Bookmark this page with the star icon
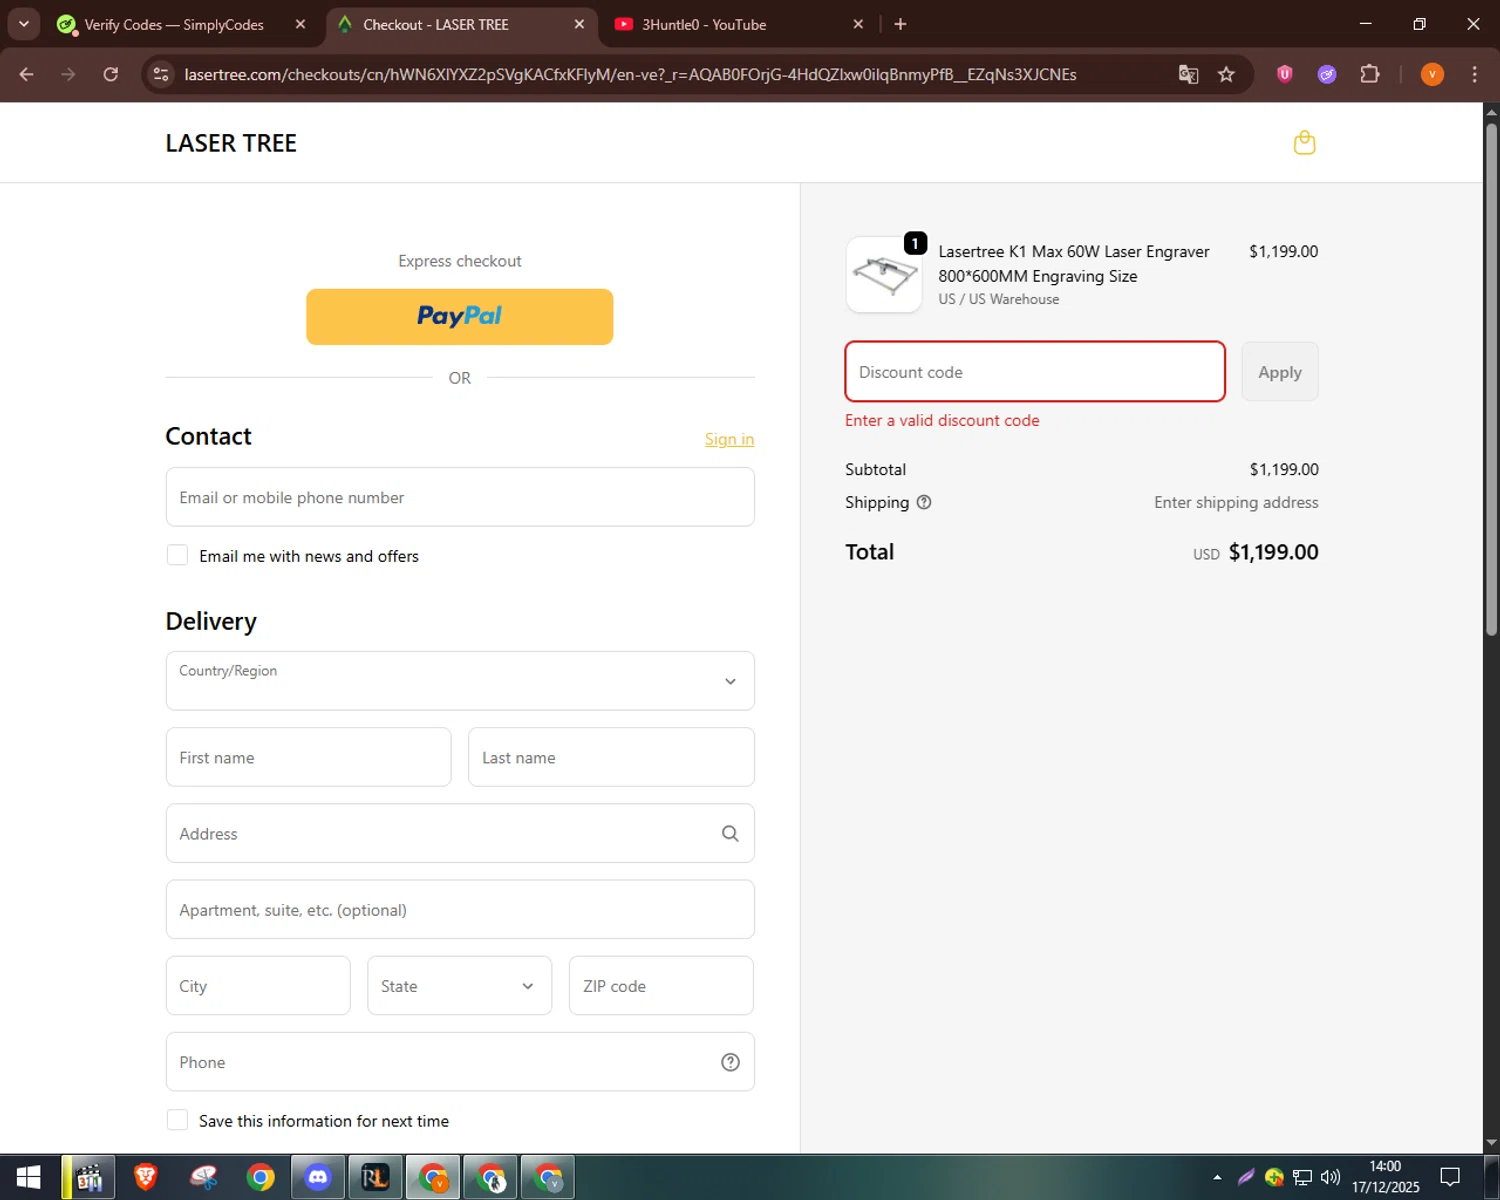 pyautogui.click(x=1226, y=74)
